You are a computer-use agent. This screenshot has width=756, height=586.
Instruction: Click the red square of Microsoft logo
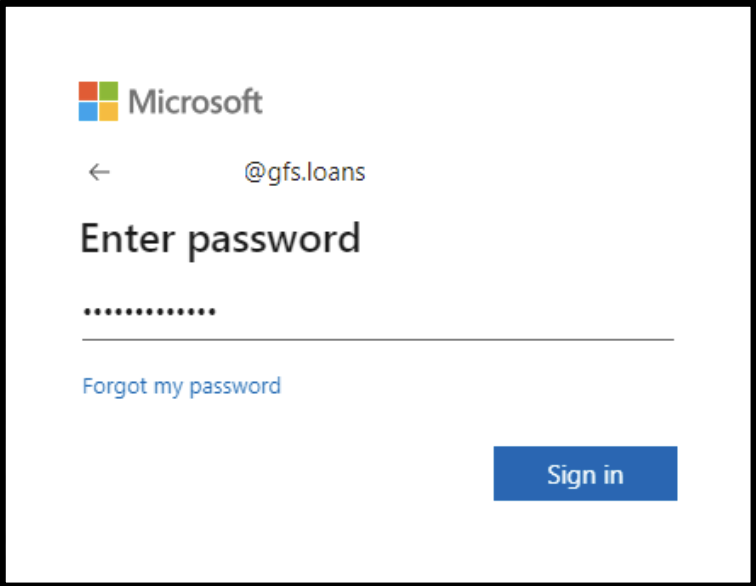(x=88, y=91)
